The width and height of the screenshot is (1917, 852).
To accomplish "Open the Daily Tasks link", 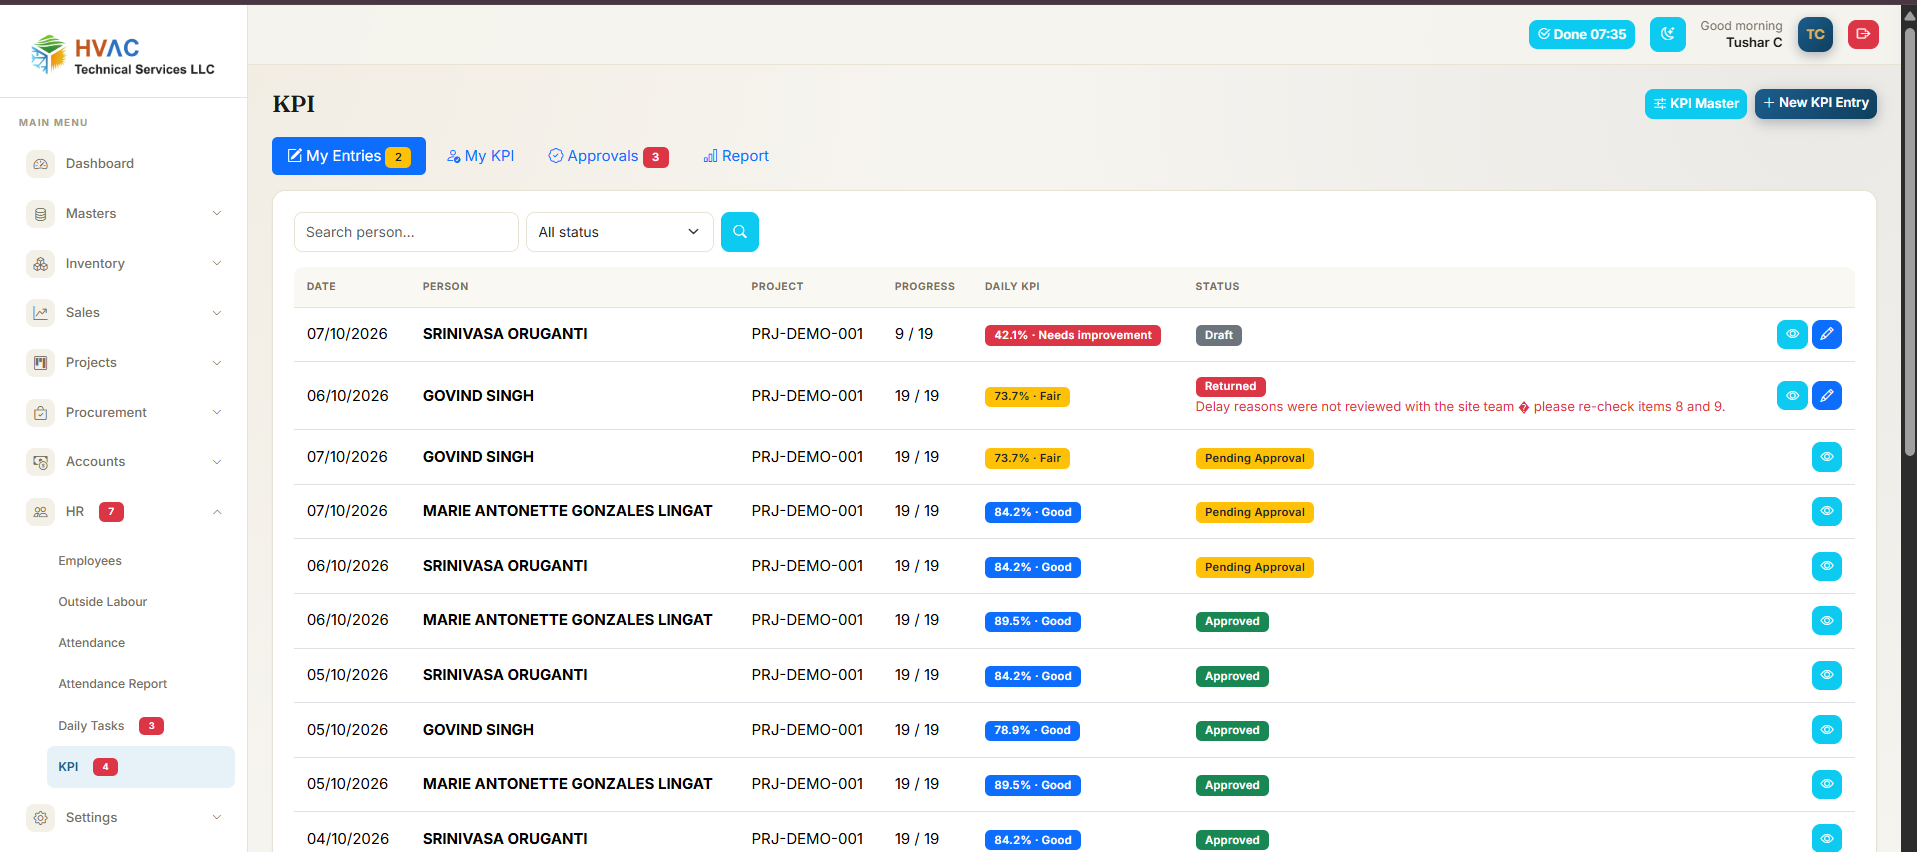I will 91,726.
